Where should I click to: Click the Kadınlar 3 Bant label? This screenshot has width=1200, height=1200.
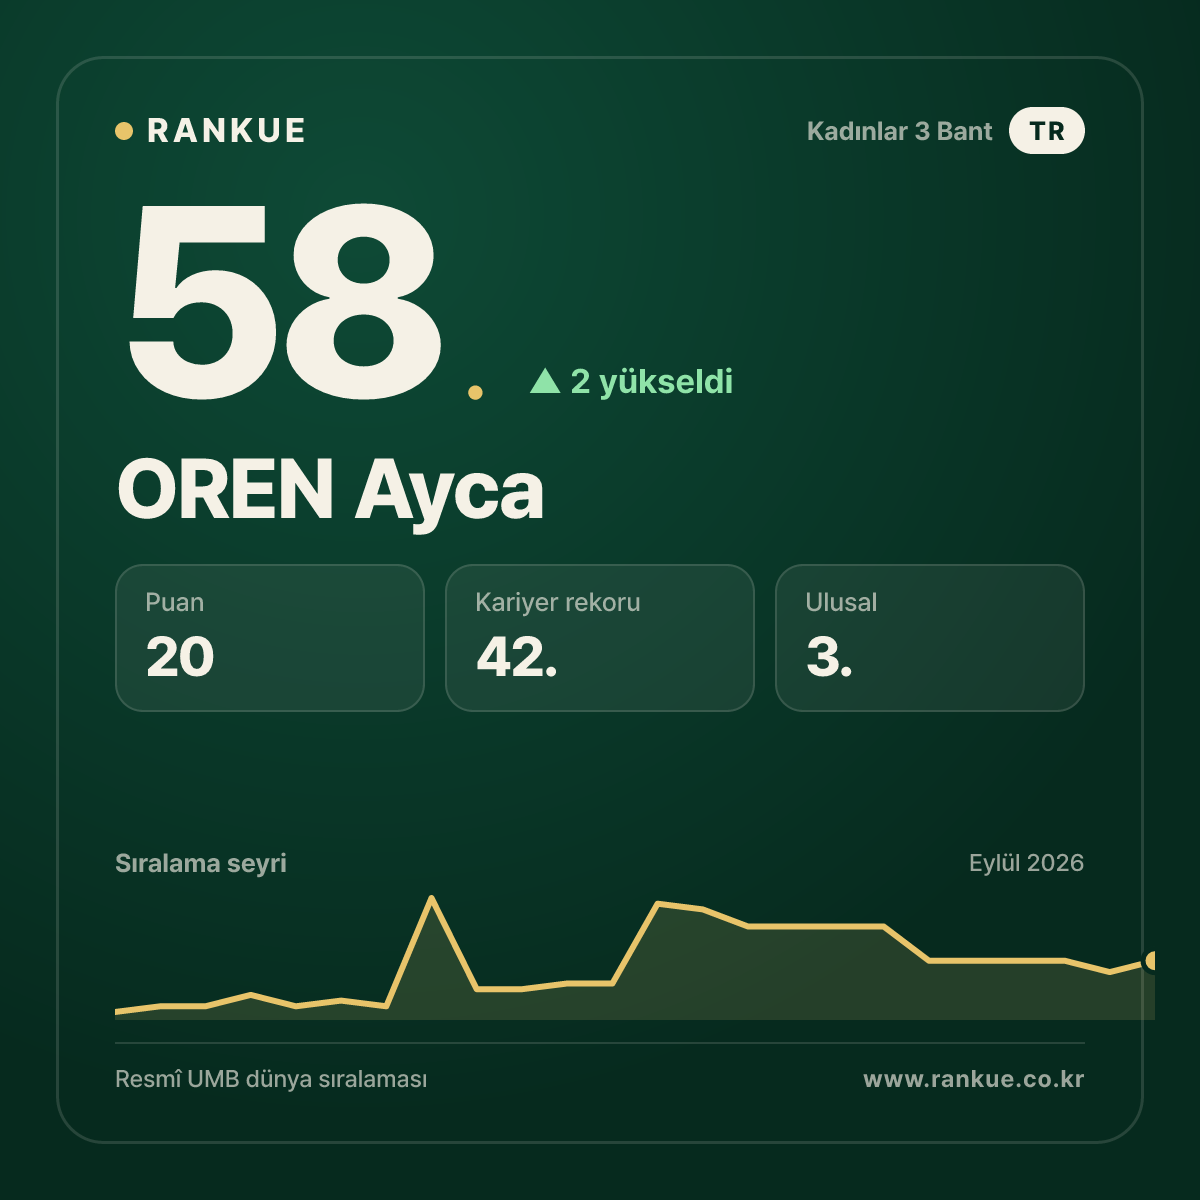click(x=899, y=131)
